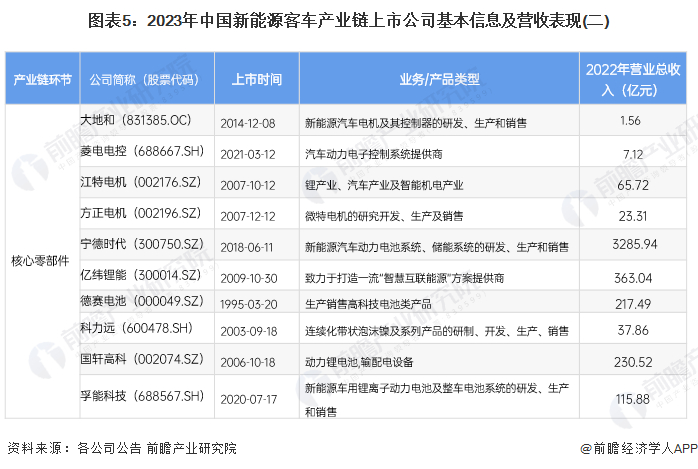Click listing date '2014-12-08'
The height and width of the screenshot is (469, 698).
click(248, 123)
